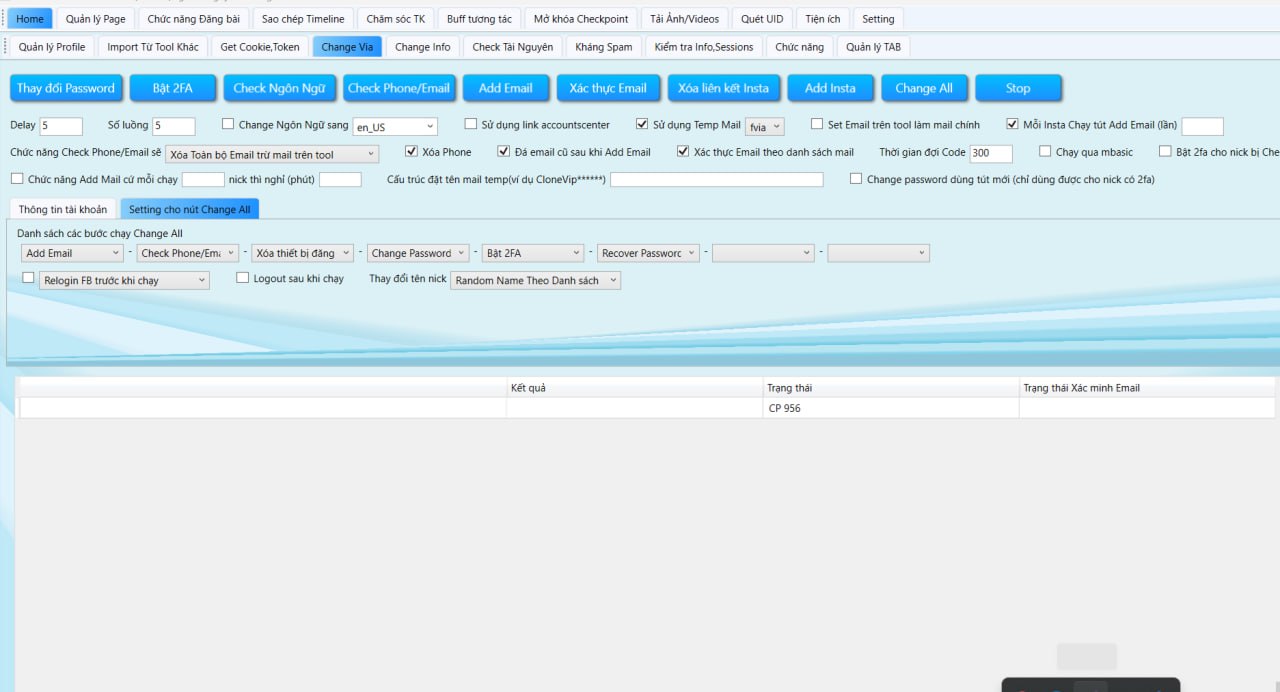Click the Thay đổi Password button

pos(66,88)
